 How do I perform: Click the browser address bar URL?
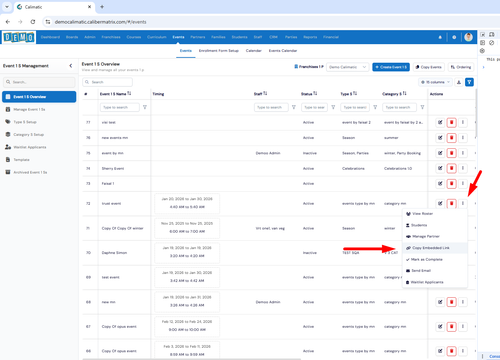(100, 22)
